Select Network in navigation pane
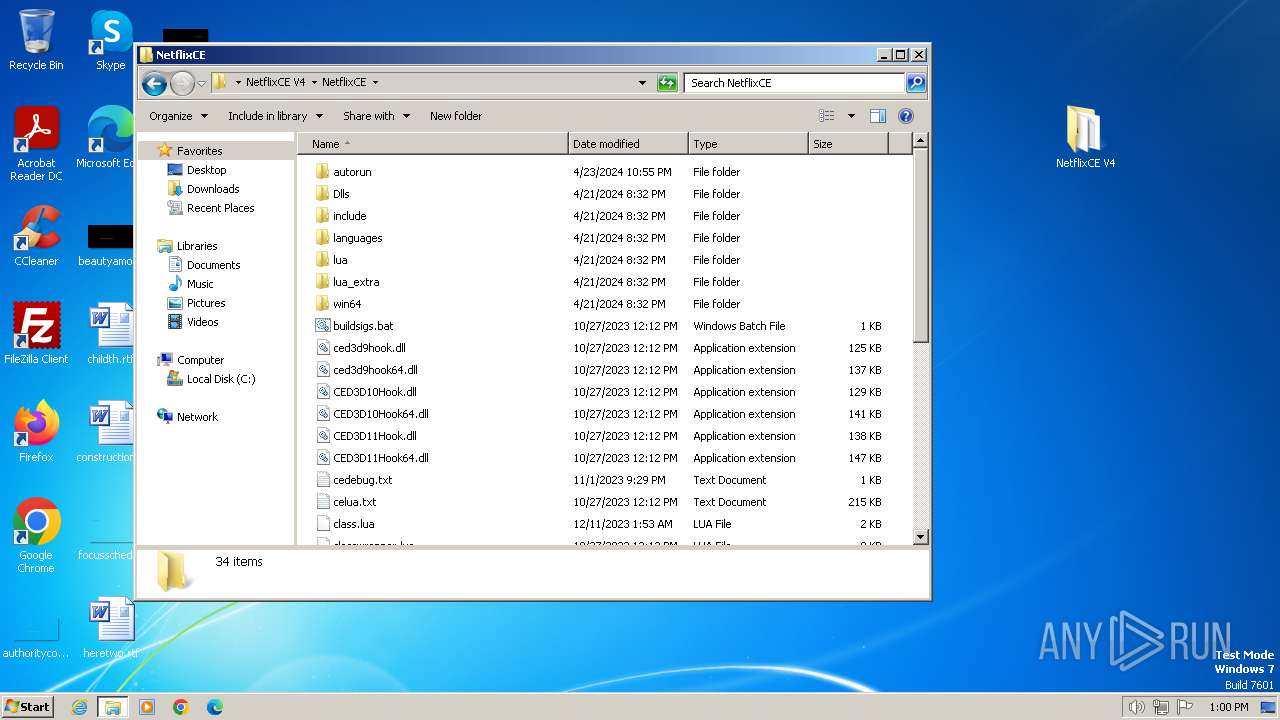This screenshot has width=1280, height=720. click(x=197, y=417)
